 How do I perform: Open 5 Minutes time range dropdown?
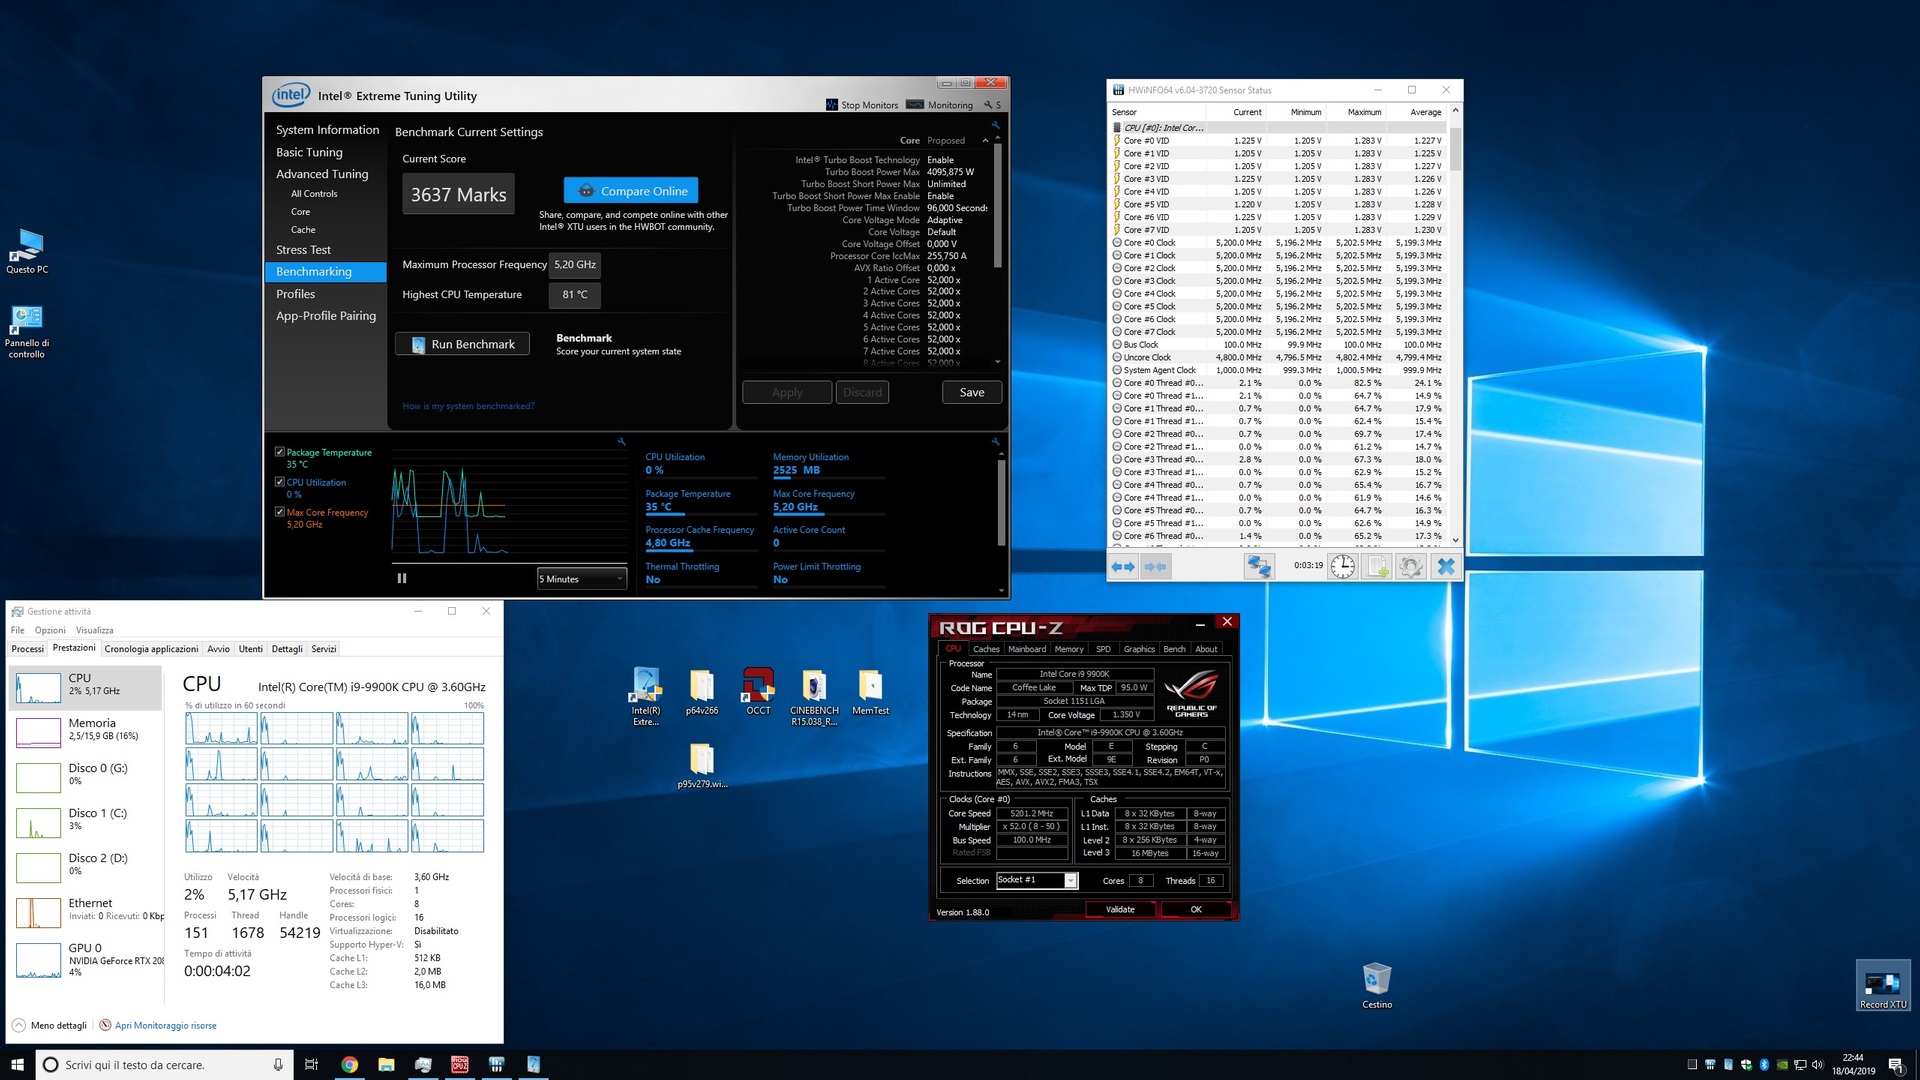tap(582, 579)
